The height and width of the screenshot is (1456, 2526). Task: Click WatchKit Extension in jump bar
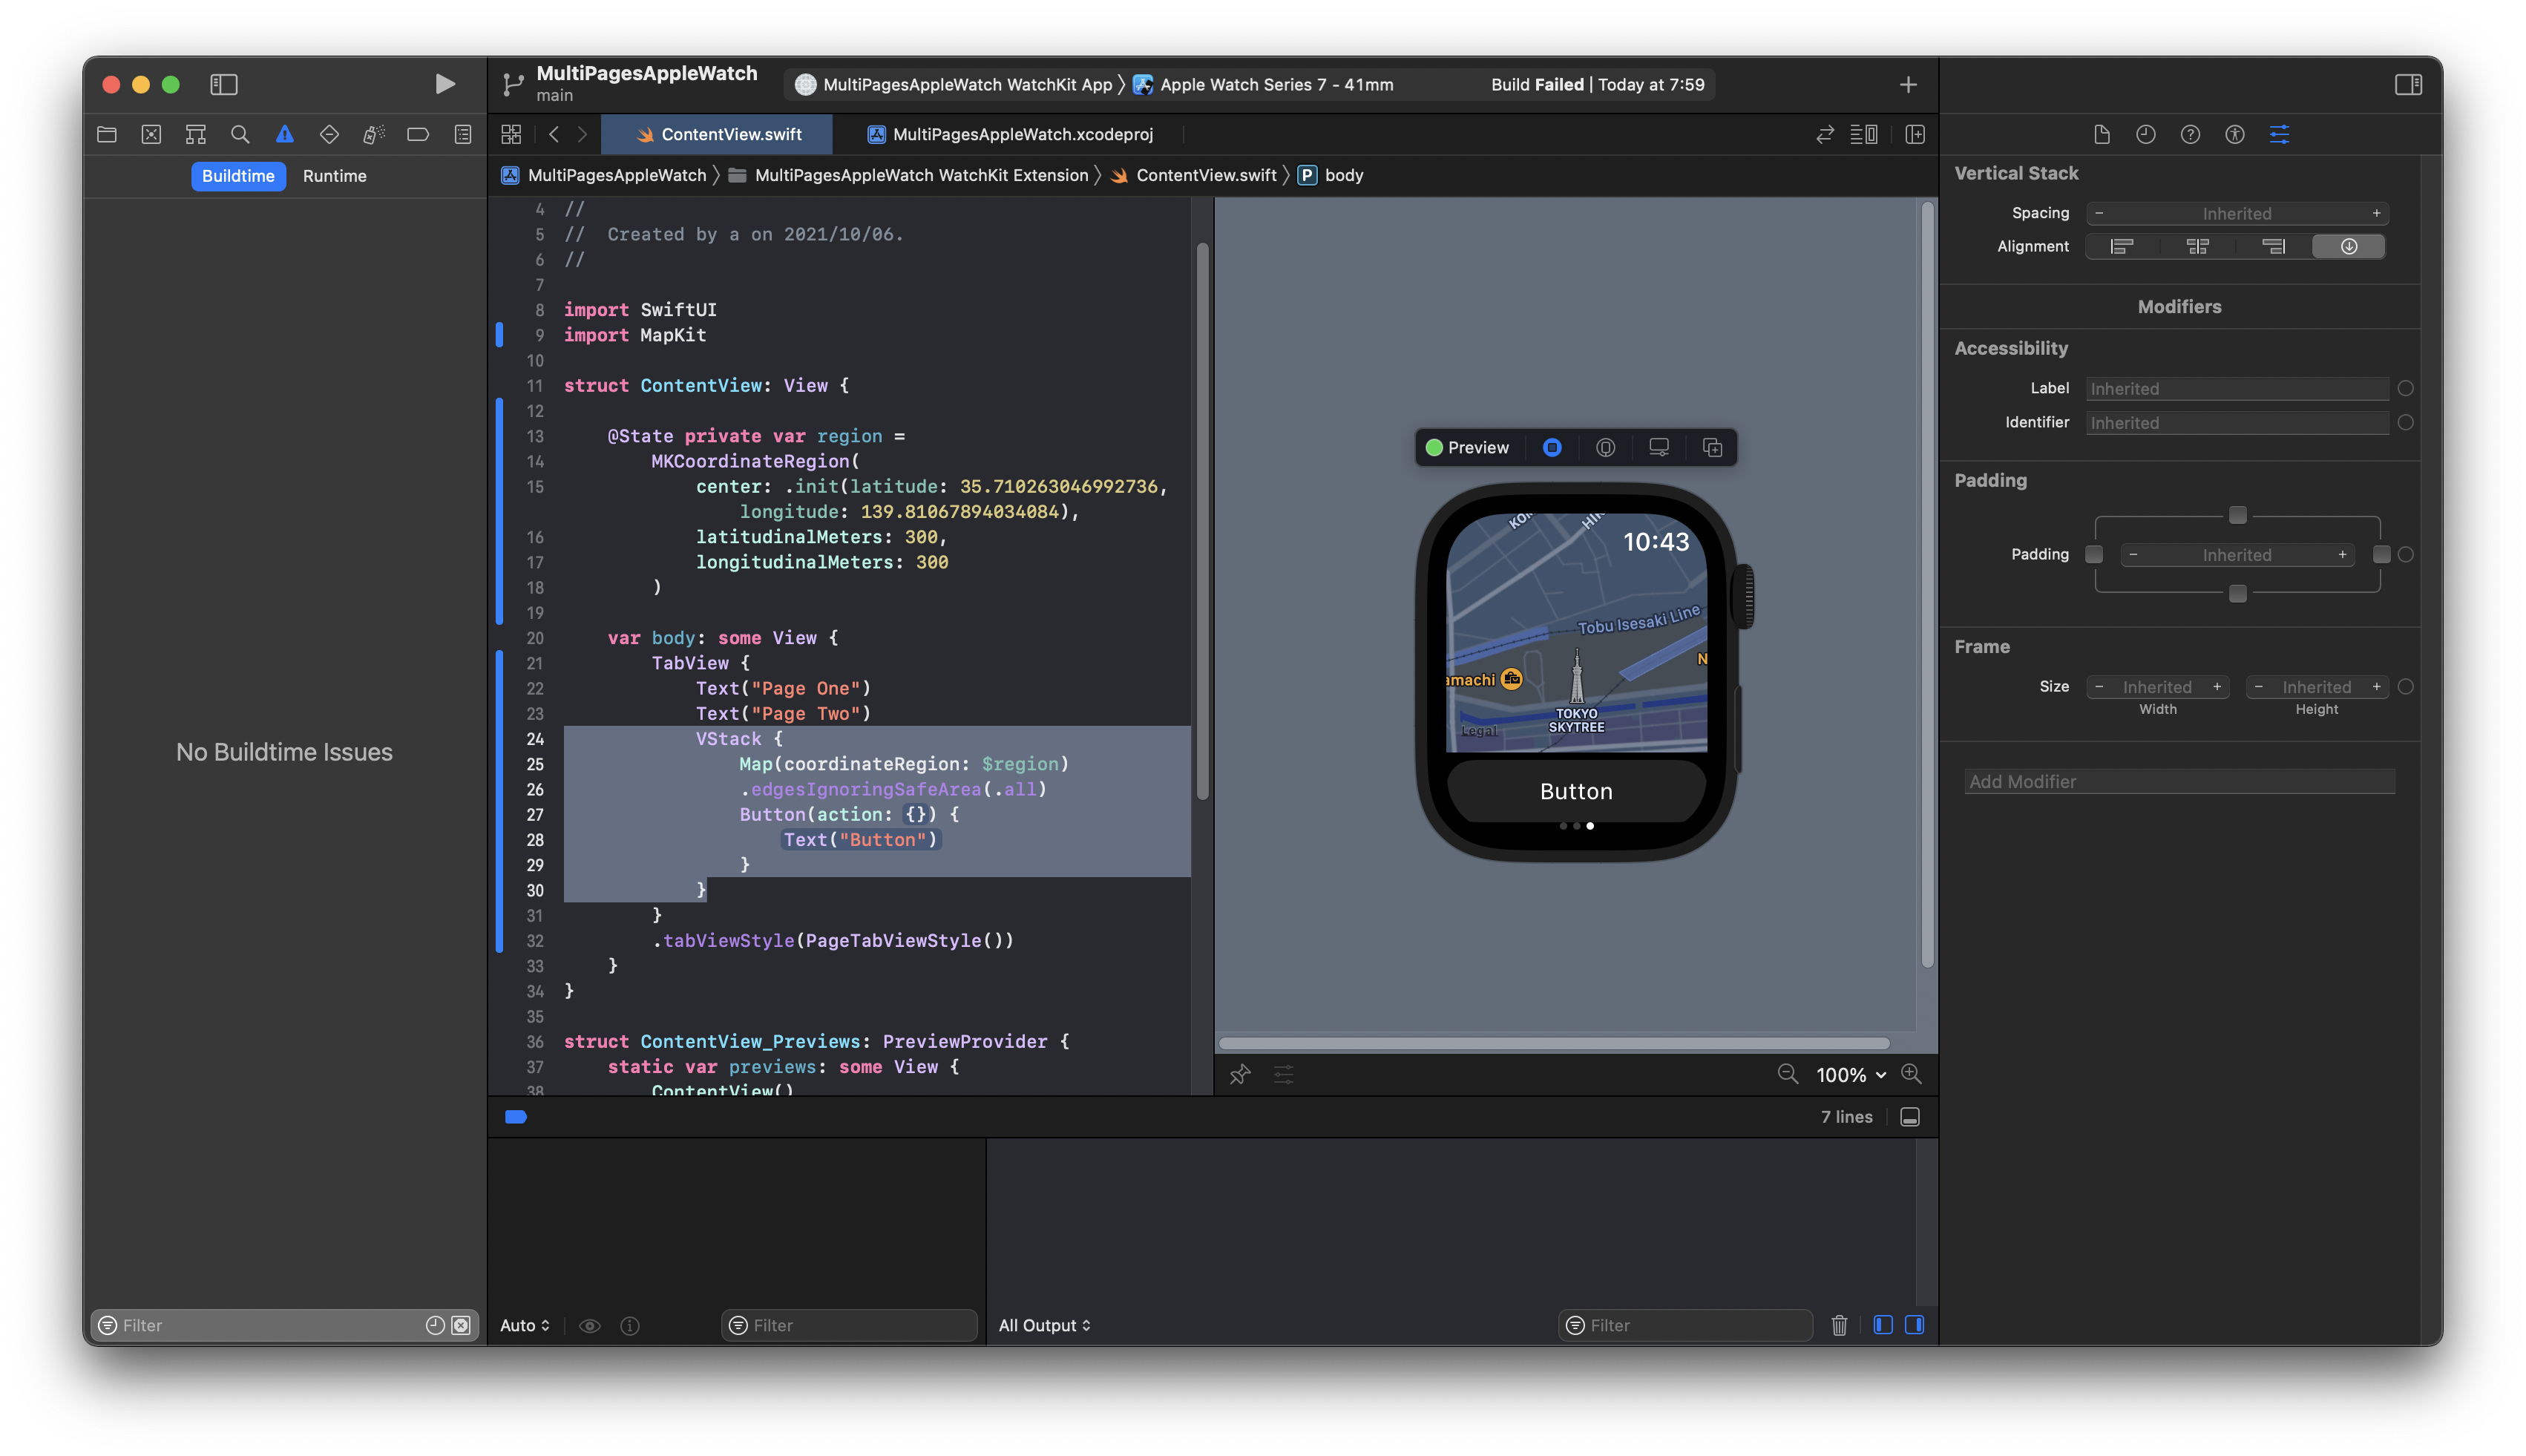click(909, 175)
